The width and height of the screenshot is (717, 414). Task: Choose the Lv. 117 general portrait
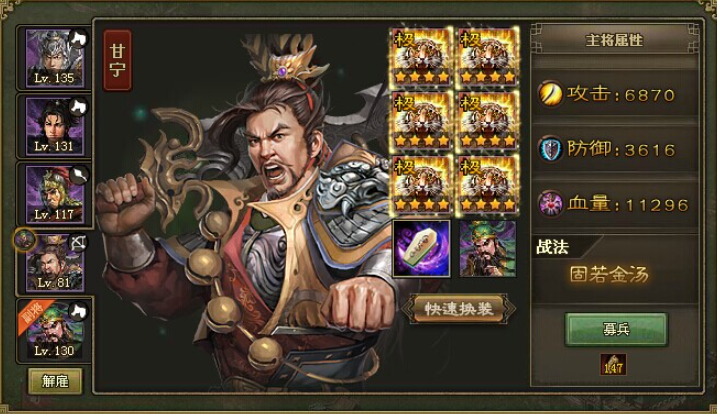[55, 194]
